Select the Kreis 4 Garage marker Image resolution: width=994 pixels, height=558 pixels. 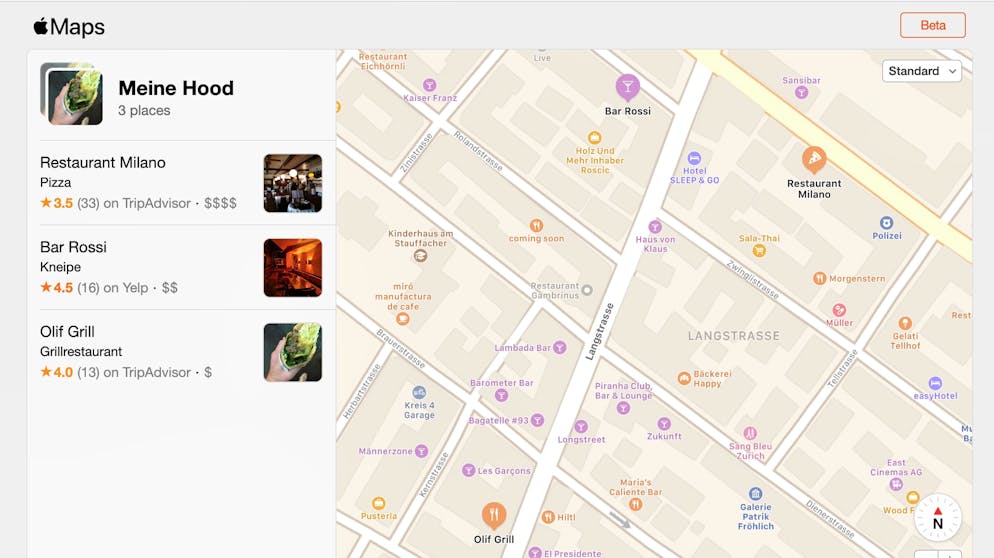pyautogui.click(x=419, y=393)
